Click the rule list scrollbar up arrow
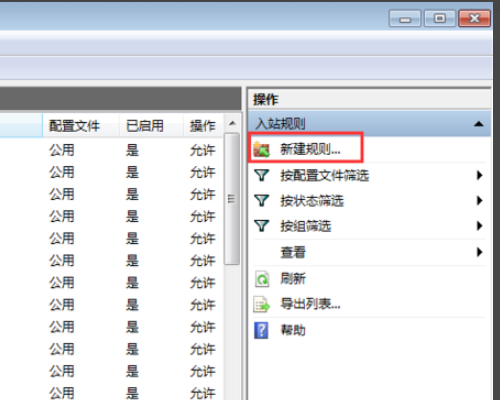Image resolution: width=500 pixels, height=400 pixels. tap(232, 123)
